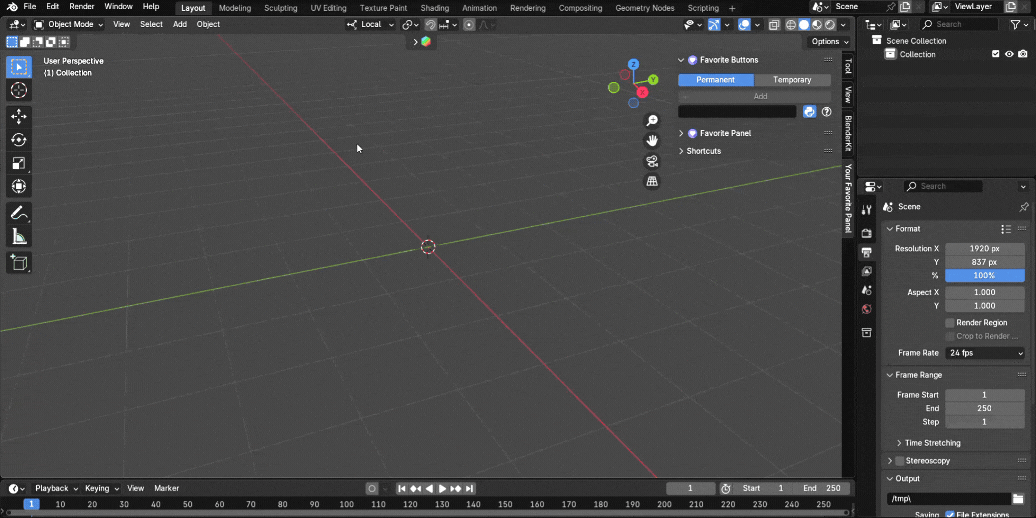The width and height of the screenshot is (1036, 518).
Task: Switch to the Shading workspace tab
Action: pyautogui.click(x=435, y=8)
